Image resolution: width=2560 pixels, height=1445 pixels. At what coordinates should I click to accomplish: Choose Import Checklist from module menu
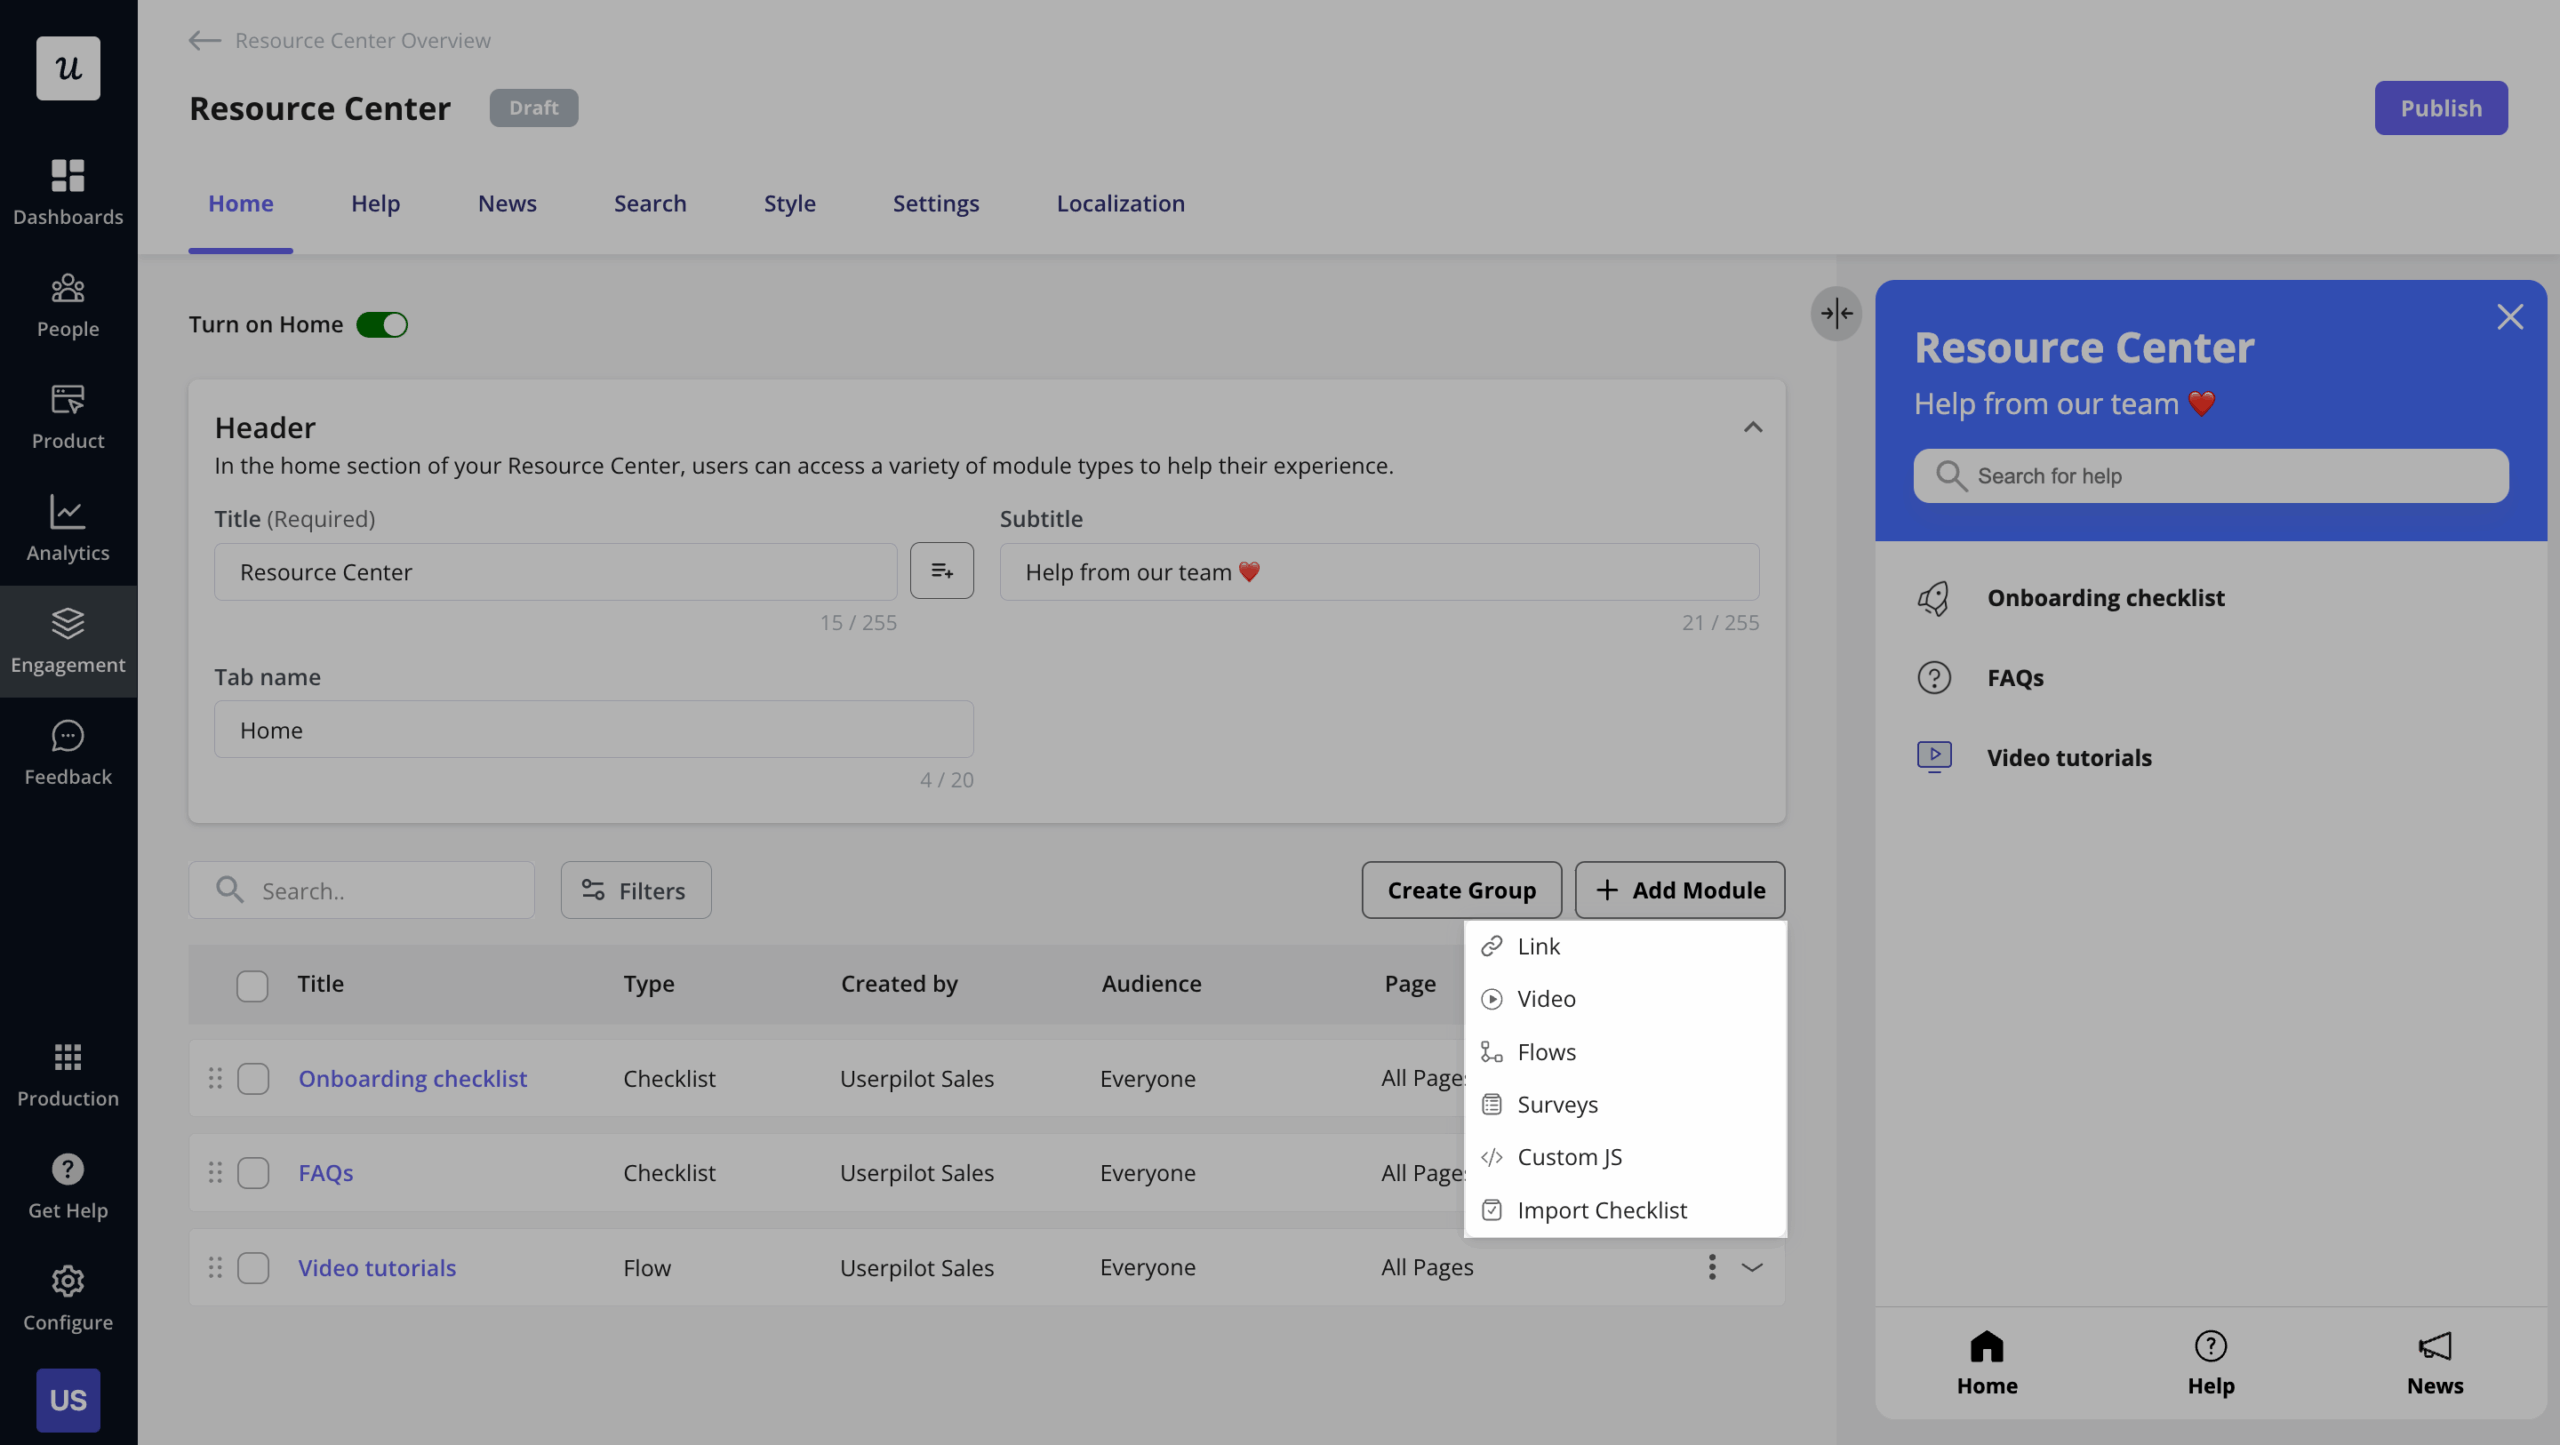[1601, 1210]
